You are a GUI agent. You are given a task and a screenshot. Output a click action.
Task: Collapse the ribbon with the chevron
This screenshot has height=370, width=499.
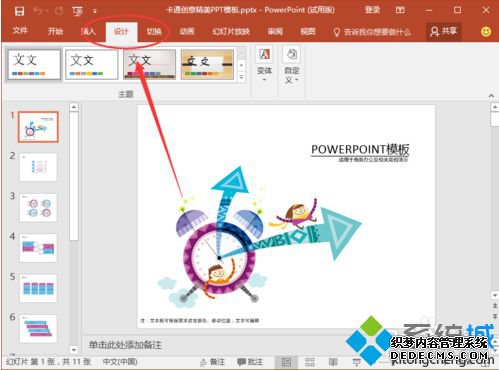pos(491,96)
